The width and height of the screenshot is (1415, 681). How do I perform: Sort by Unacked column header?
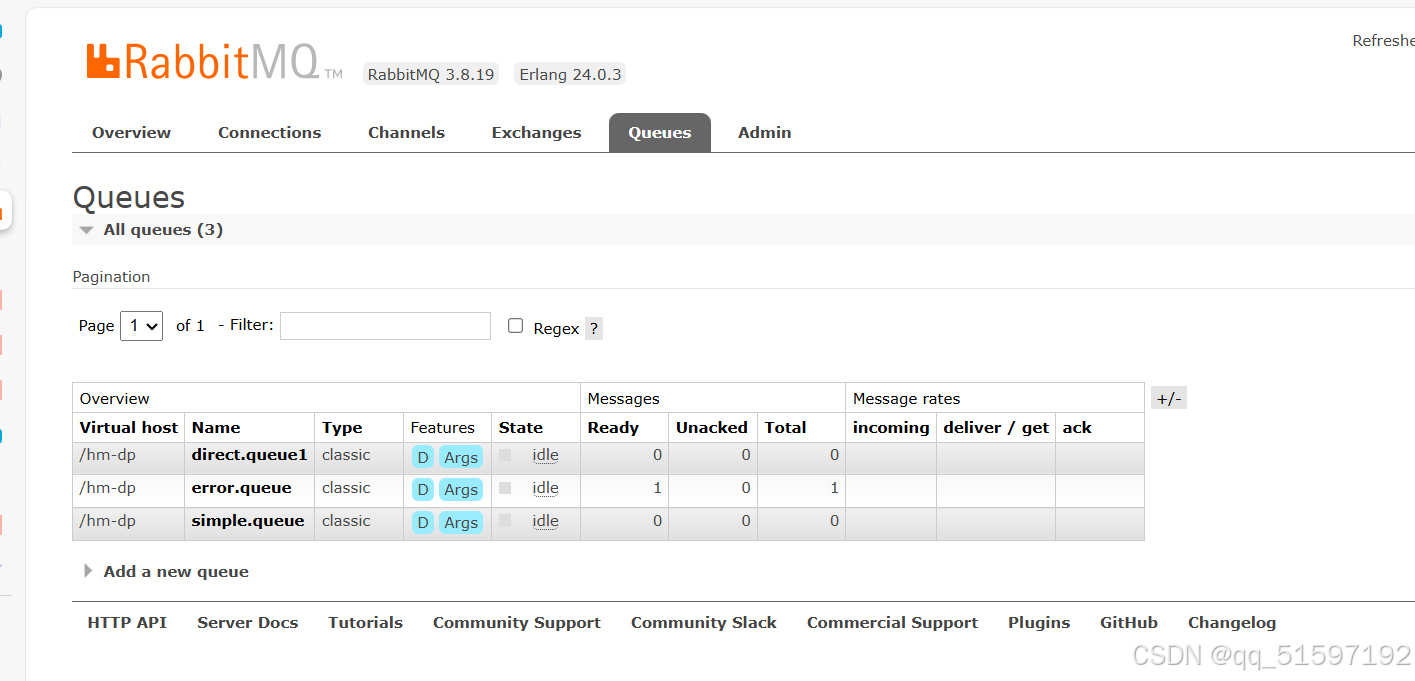[712, 427]
